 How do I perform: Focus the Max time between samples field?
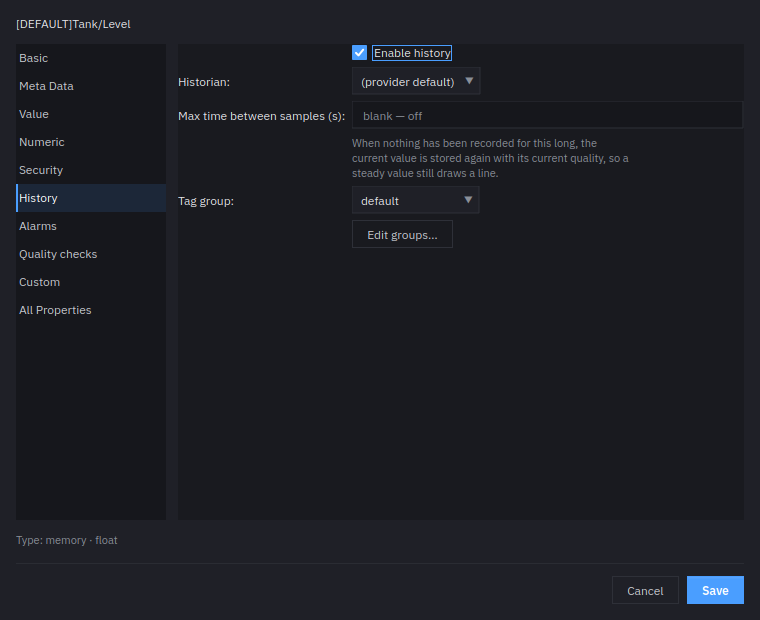pyautogui.click(x=547, y=115)
